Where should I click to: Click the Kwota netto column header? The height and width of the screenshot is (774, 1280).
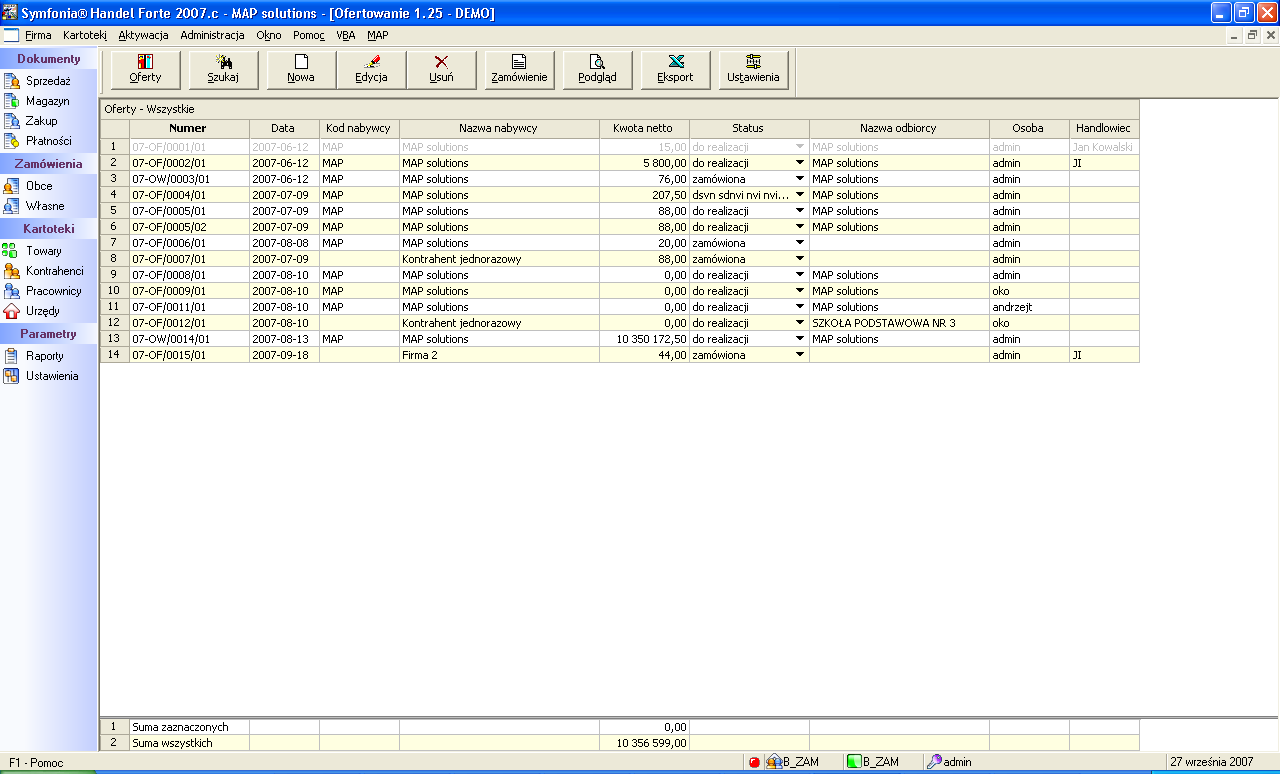tap(644, 129)
